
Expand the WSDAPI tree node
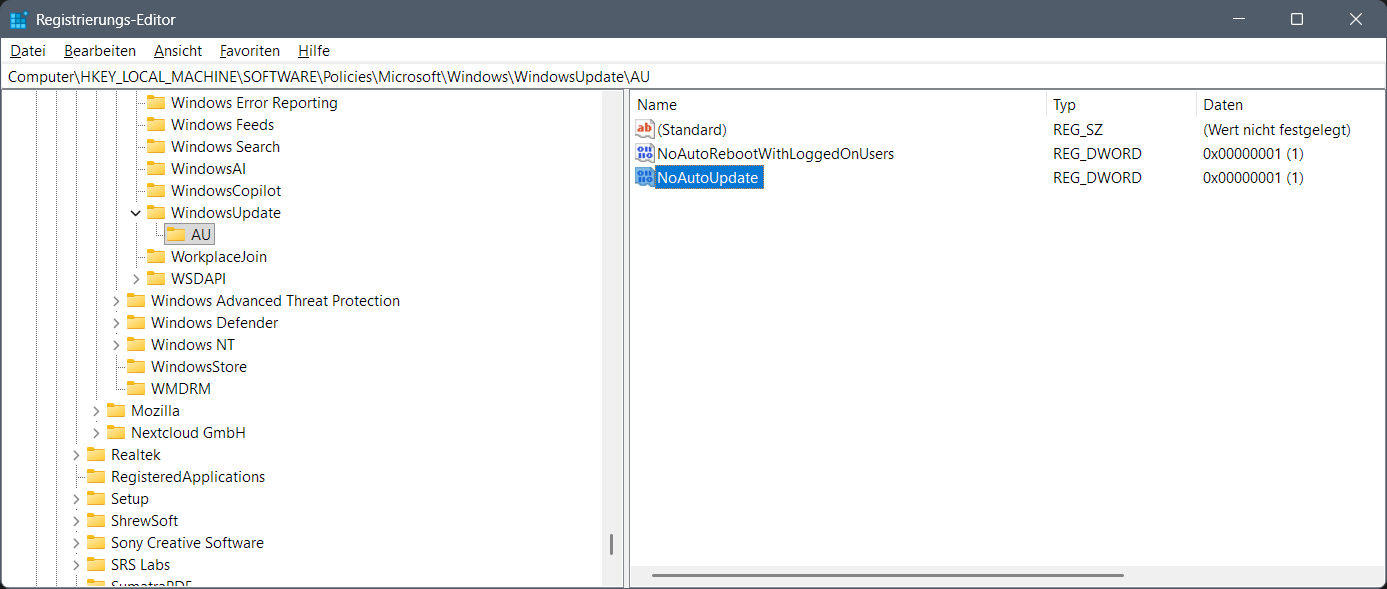point(136,278)
